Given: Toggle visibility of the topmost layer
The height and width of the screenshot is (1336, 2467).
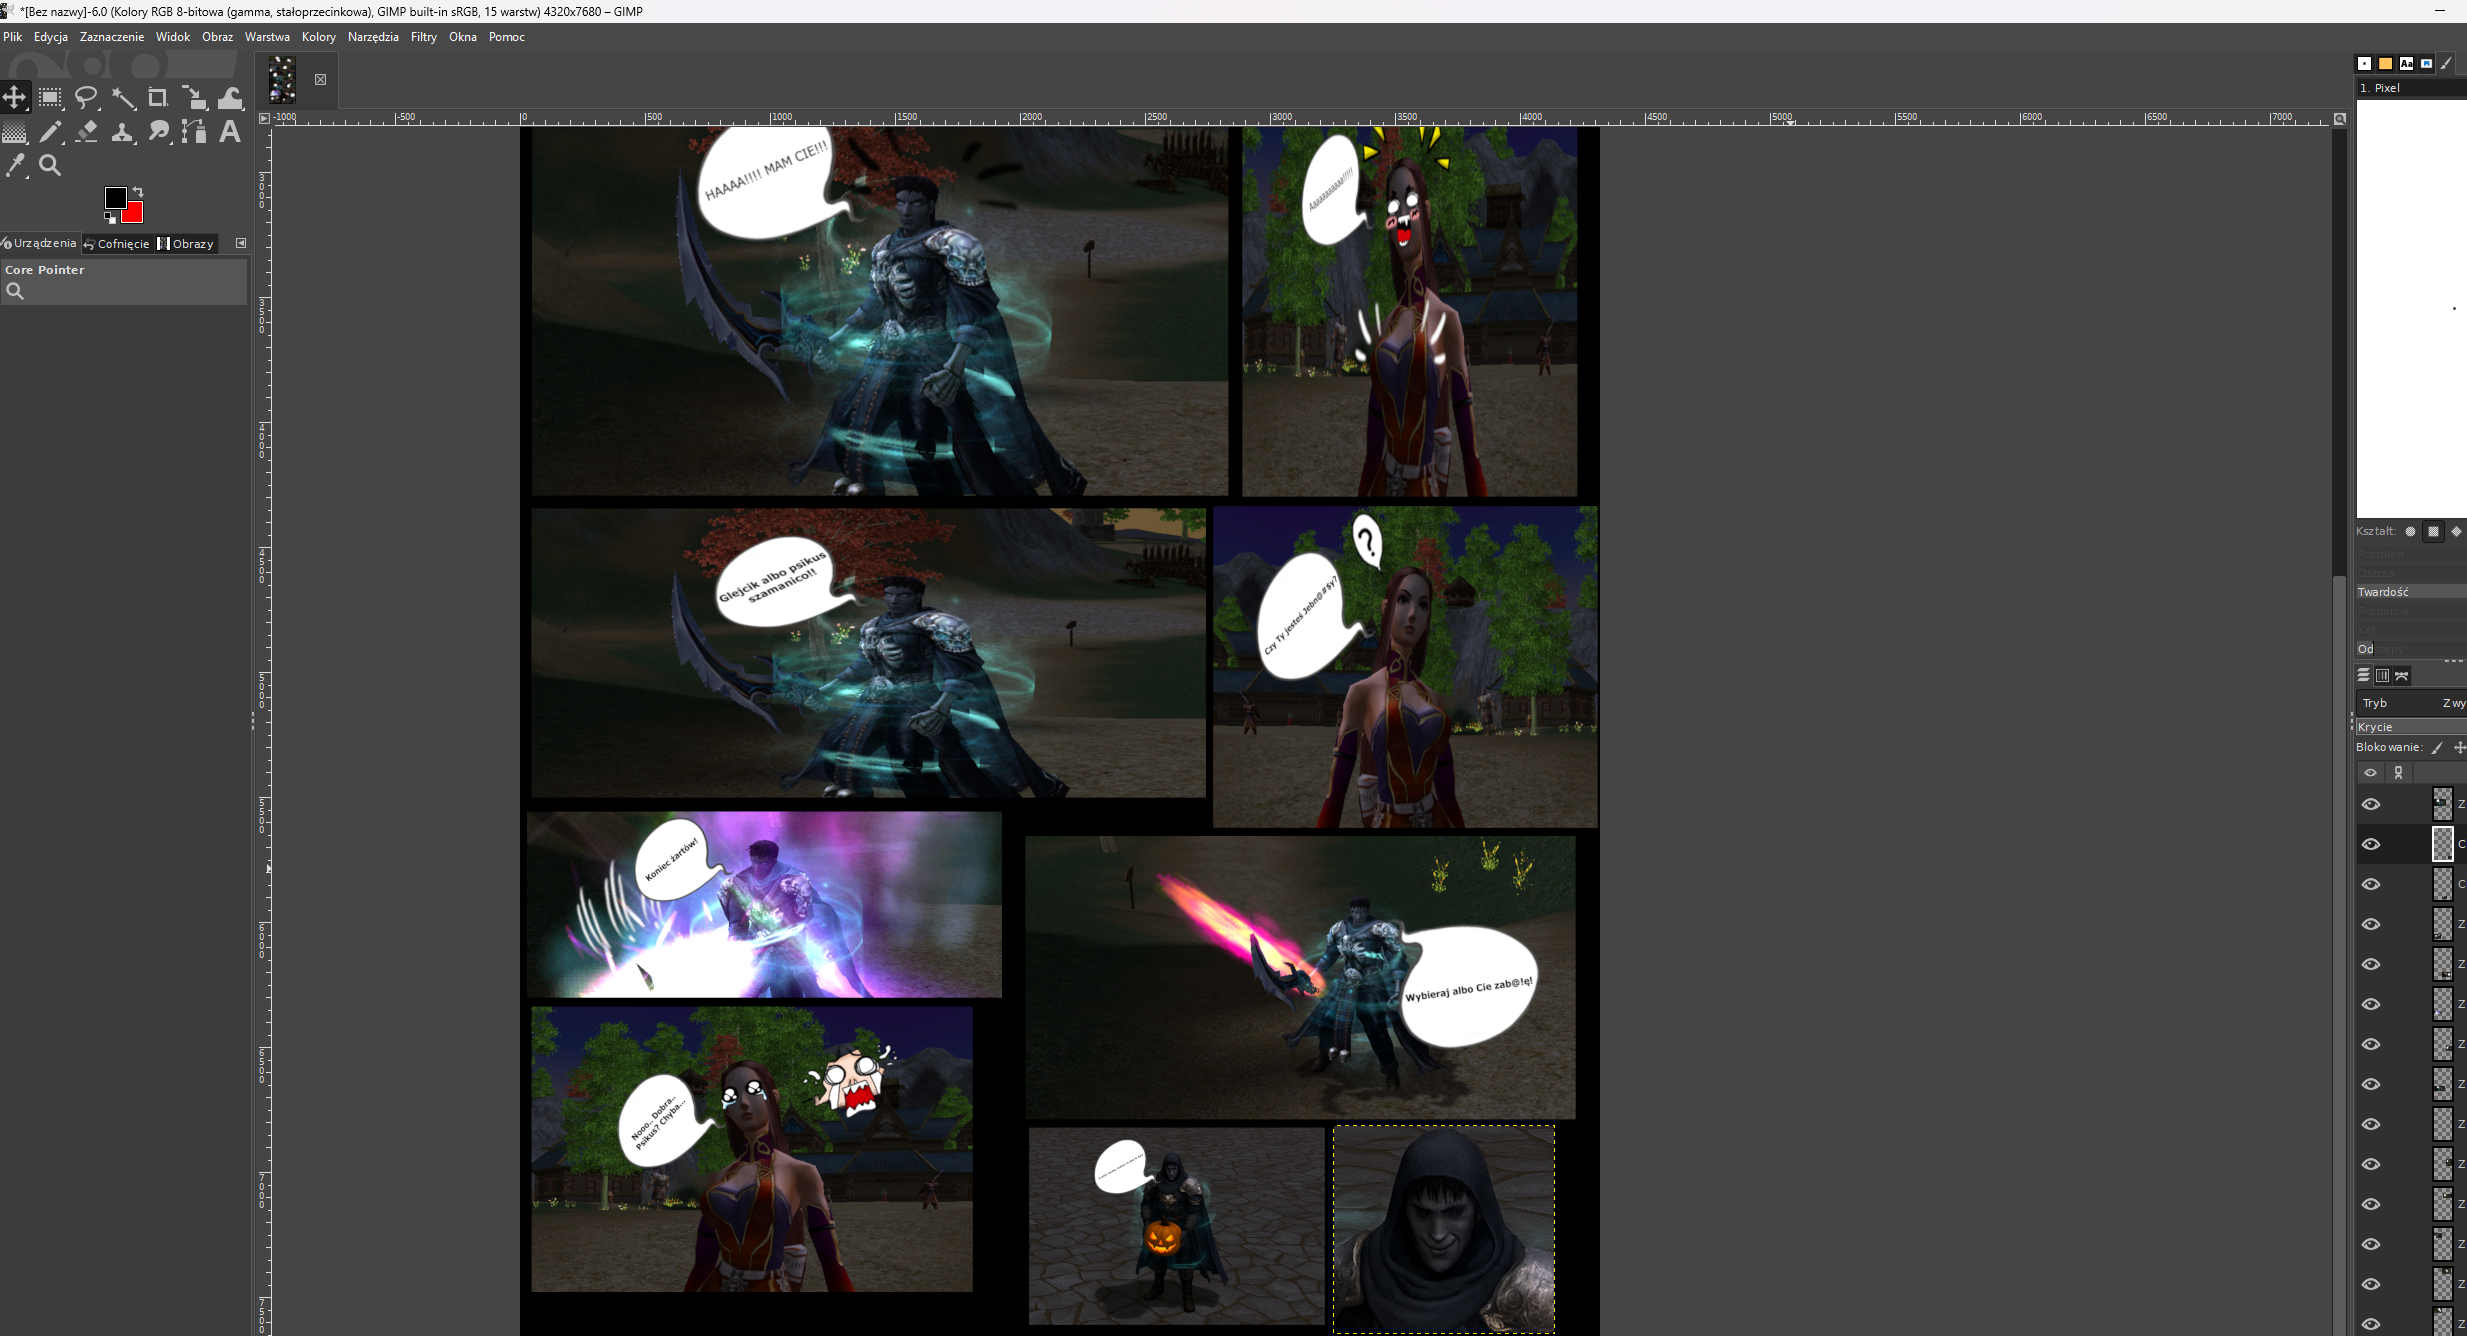Looking at the screenshot, I should click(x=2371, y=804).
